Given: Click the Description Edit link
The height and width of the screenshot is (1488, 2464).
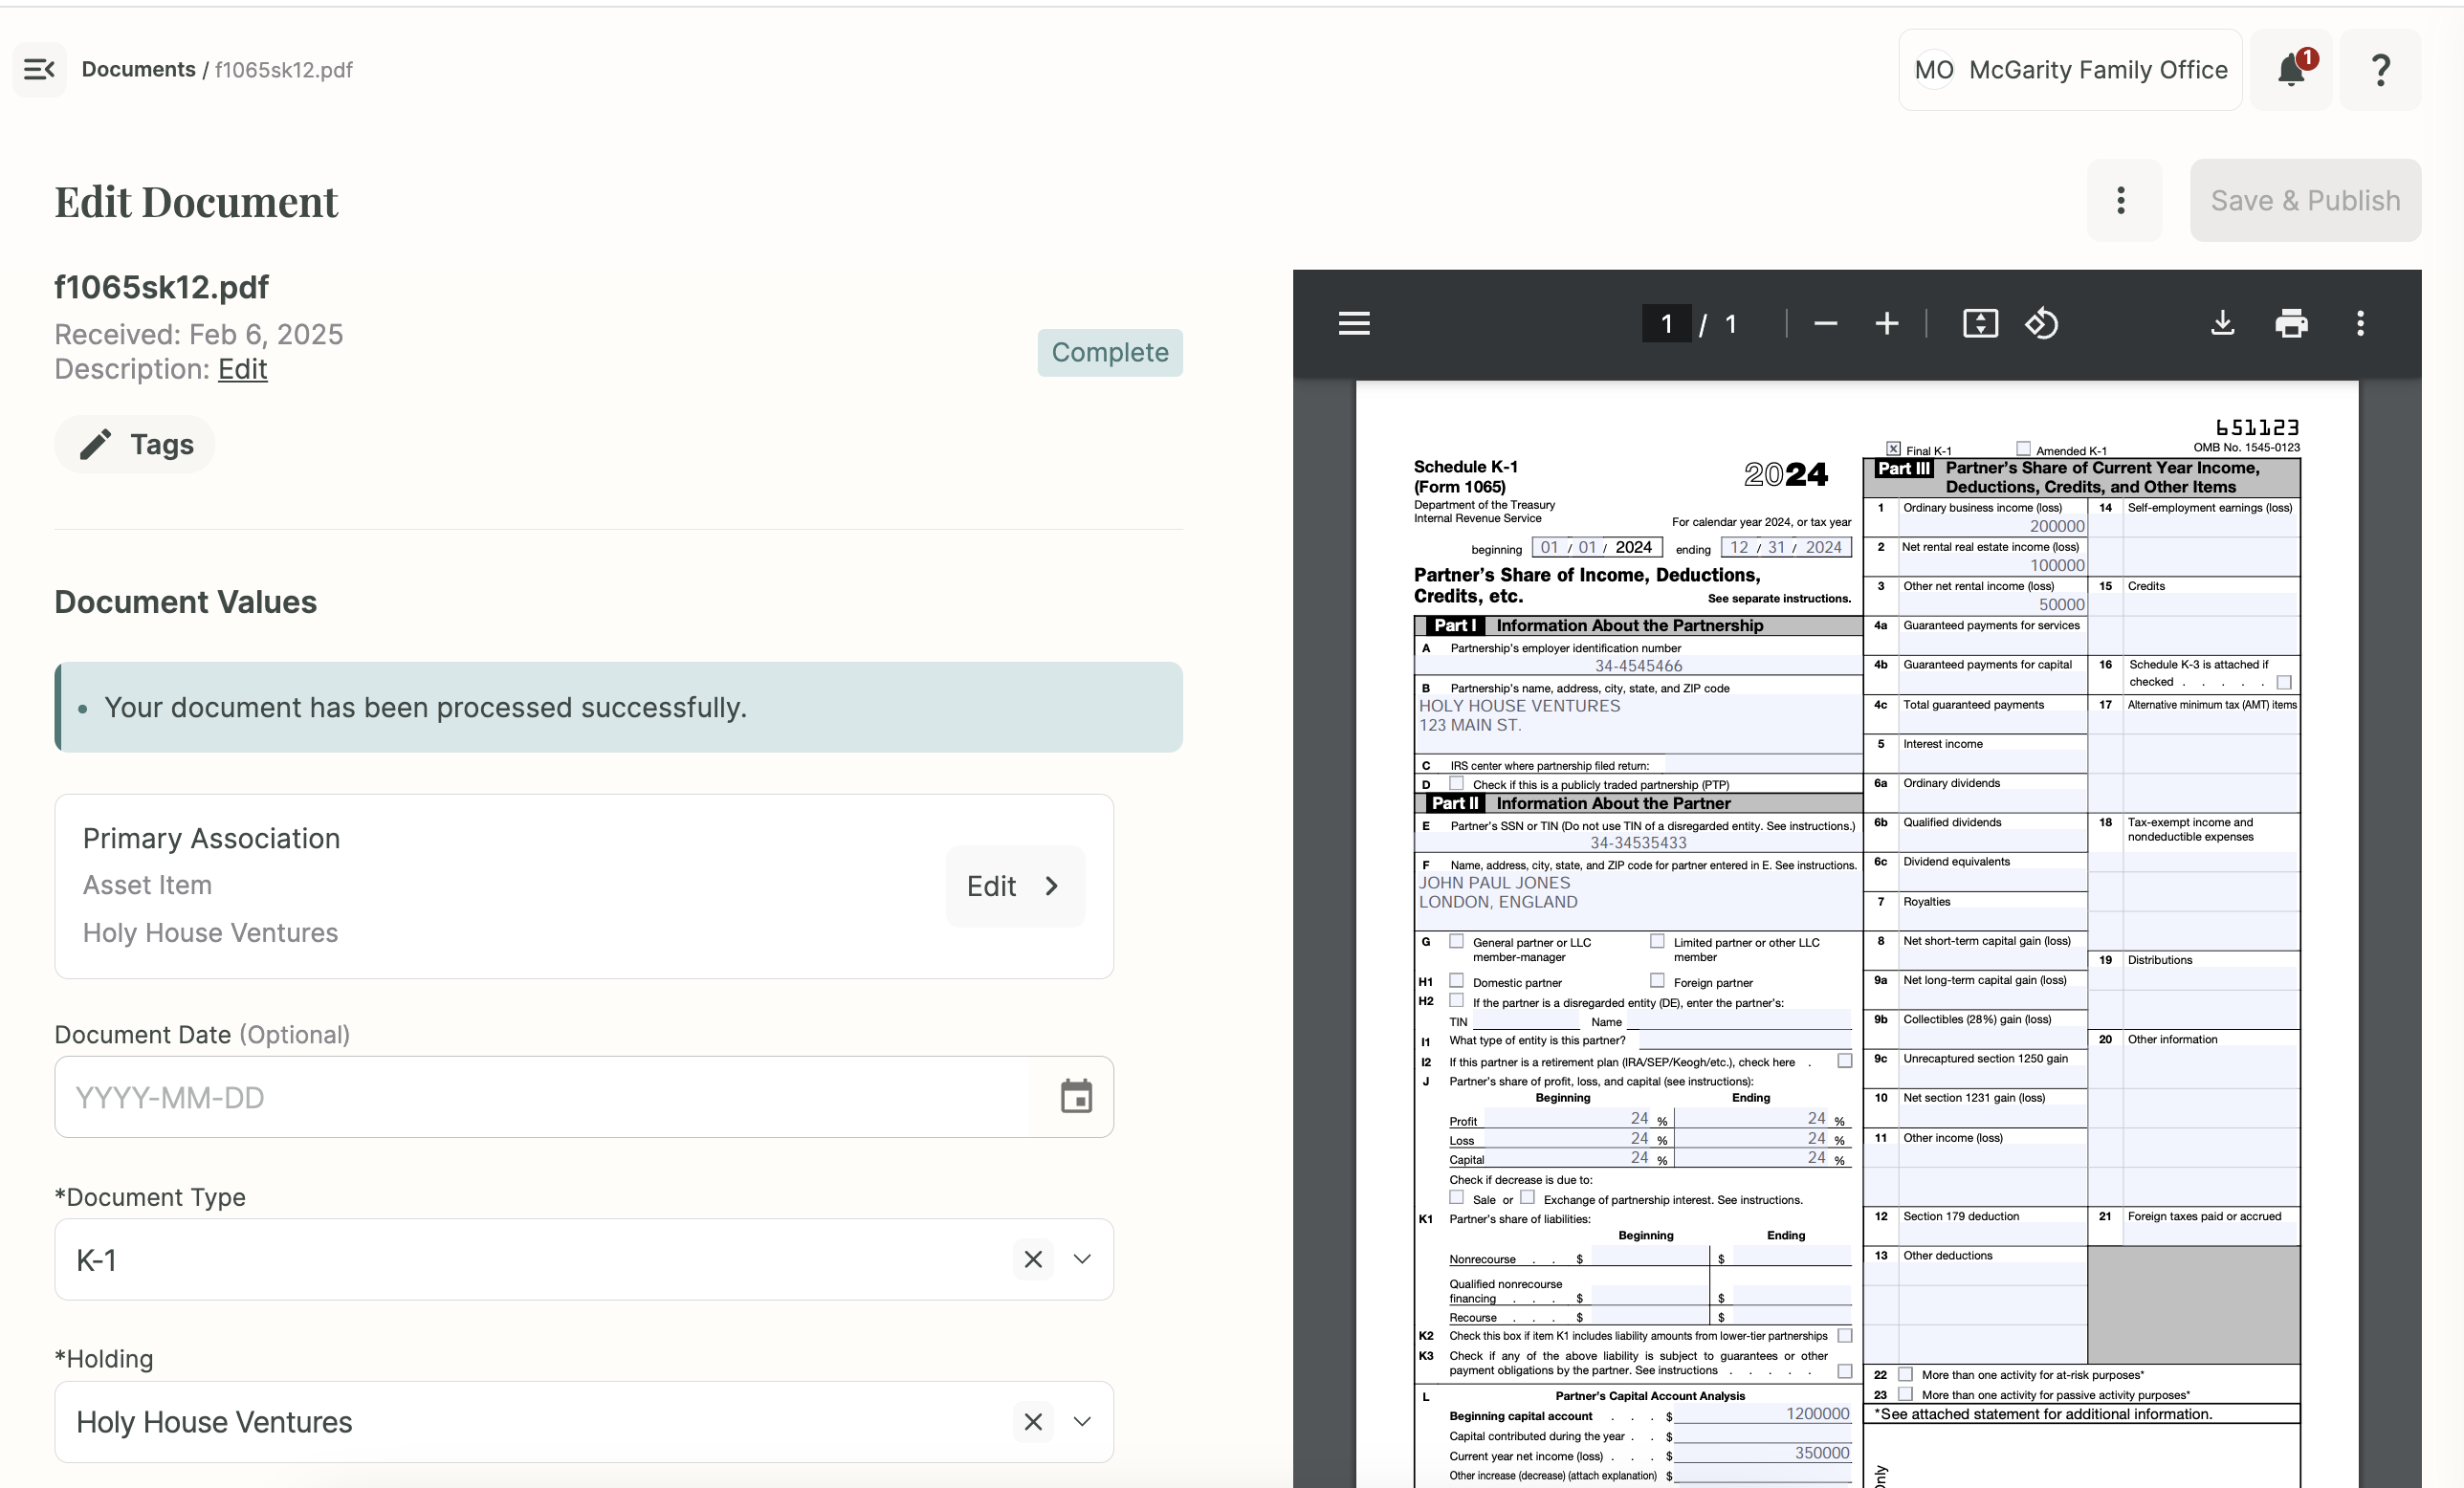Looking at the screenshot, I should click(x=242, y=369).
